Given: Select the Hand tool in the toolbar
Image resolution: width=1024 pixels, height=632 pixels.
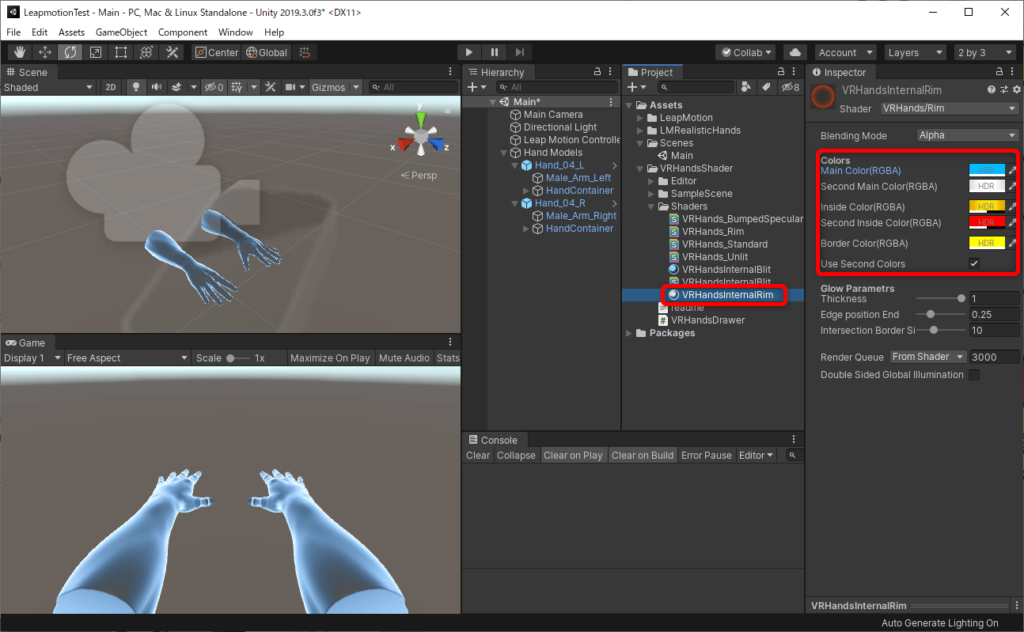Looking at the screenshot, I should coord(20,52).
